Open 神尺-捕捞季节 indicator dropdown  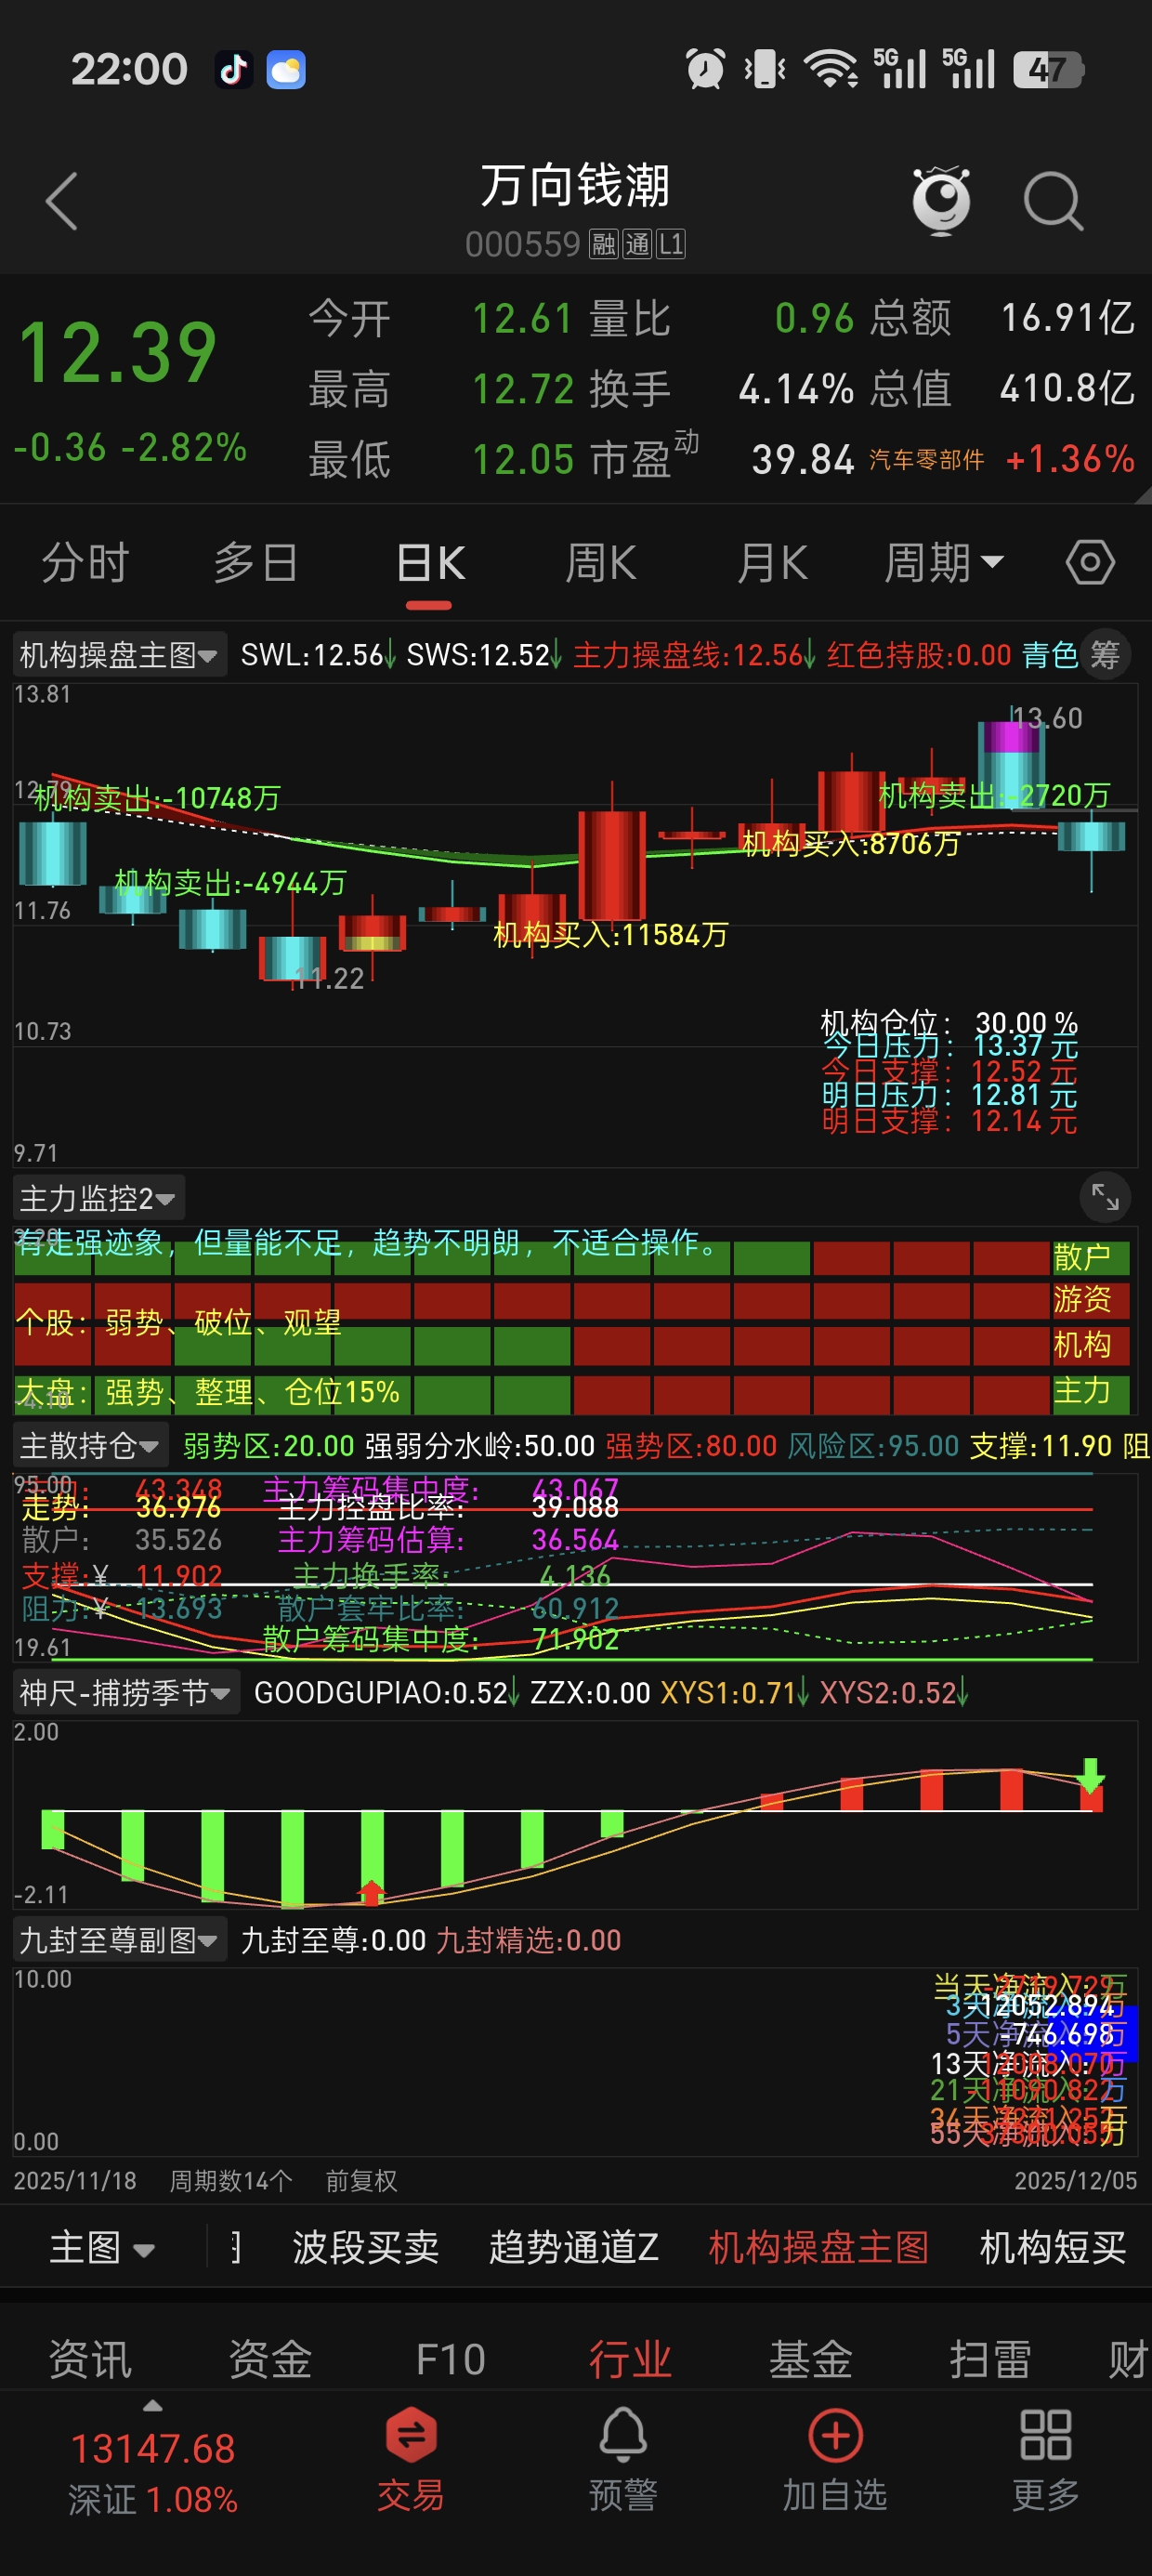click(x=126, y=1692)
